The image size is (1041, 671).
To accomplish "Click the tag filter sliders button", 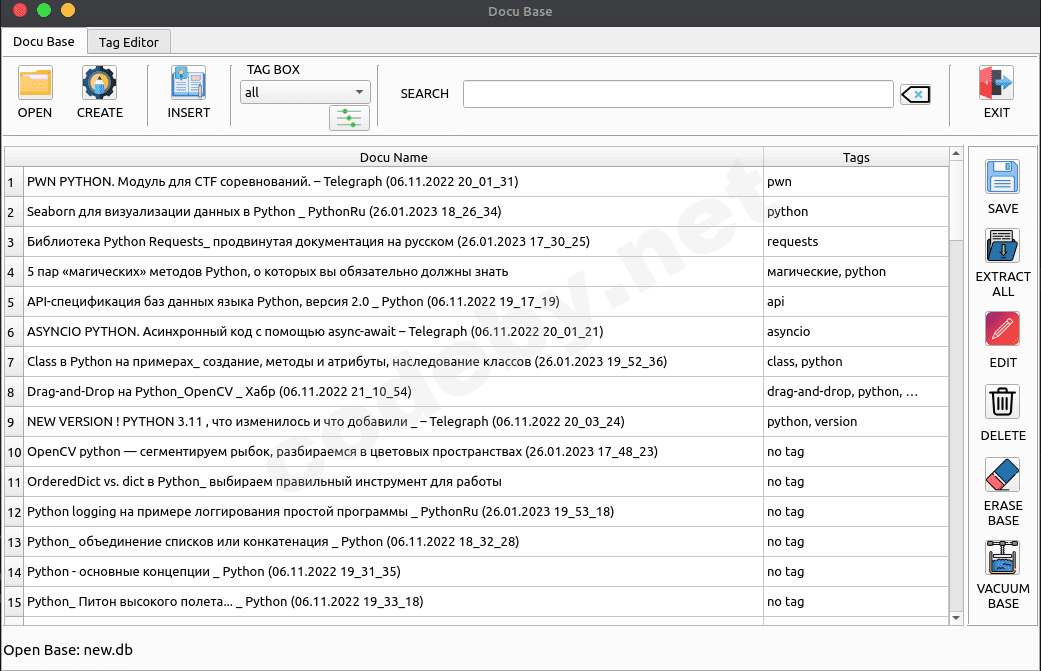I will tap(349, 119).
